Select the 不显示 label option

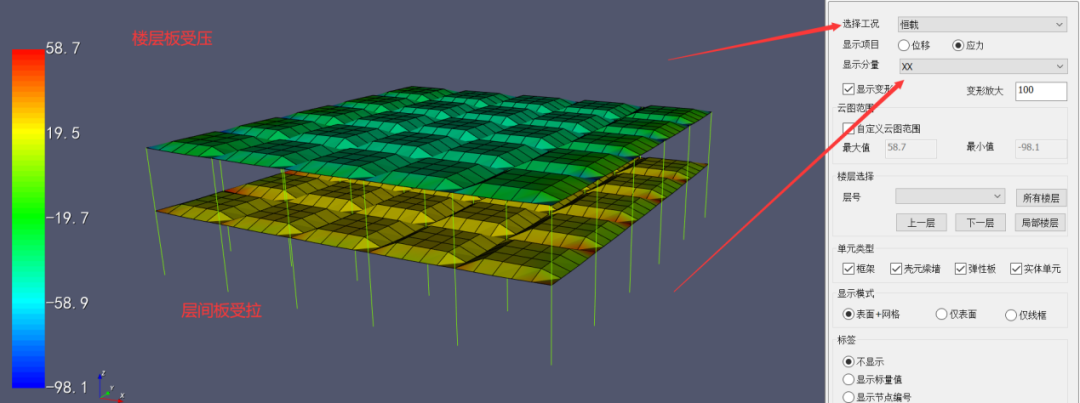[849, 362]
